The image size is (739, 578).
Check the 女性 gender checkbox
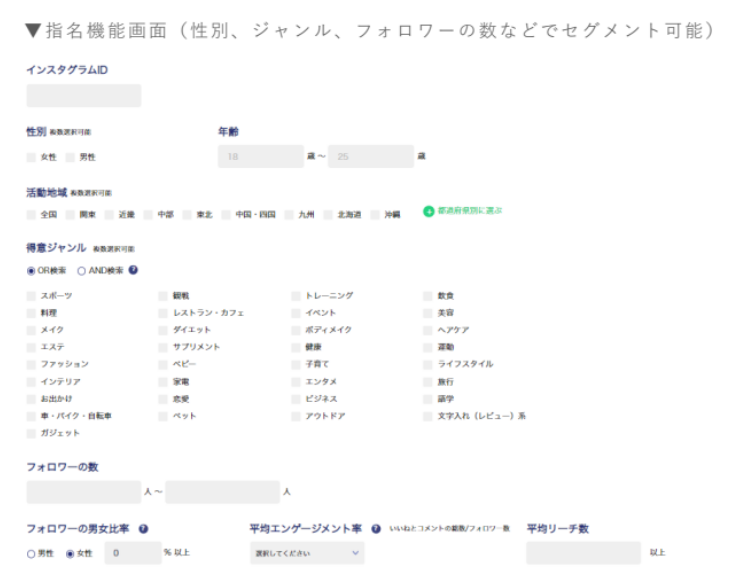31,157
